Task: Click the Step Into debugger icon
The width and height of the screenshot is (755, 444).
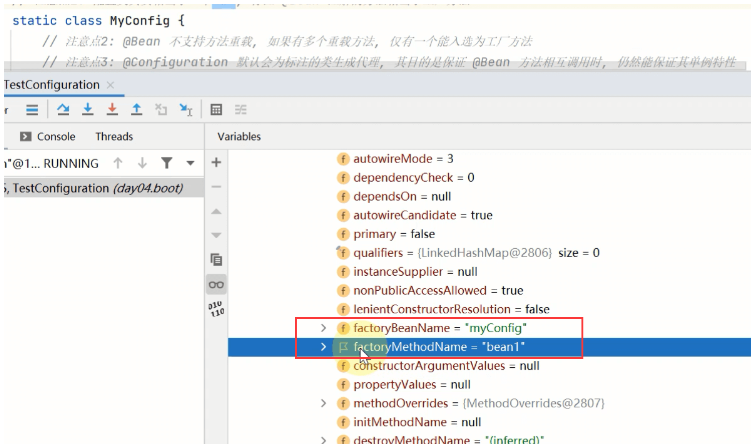Action: (88, 109)
